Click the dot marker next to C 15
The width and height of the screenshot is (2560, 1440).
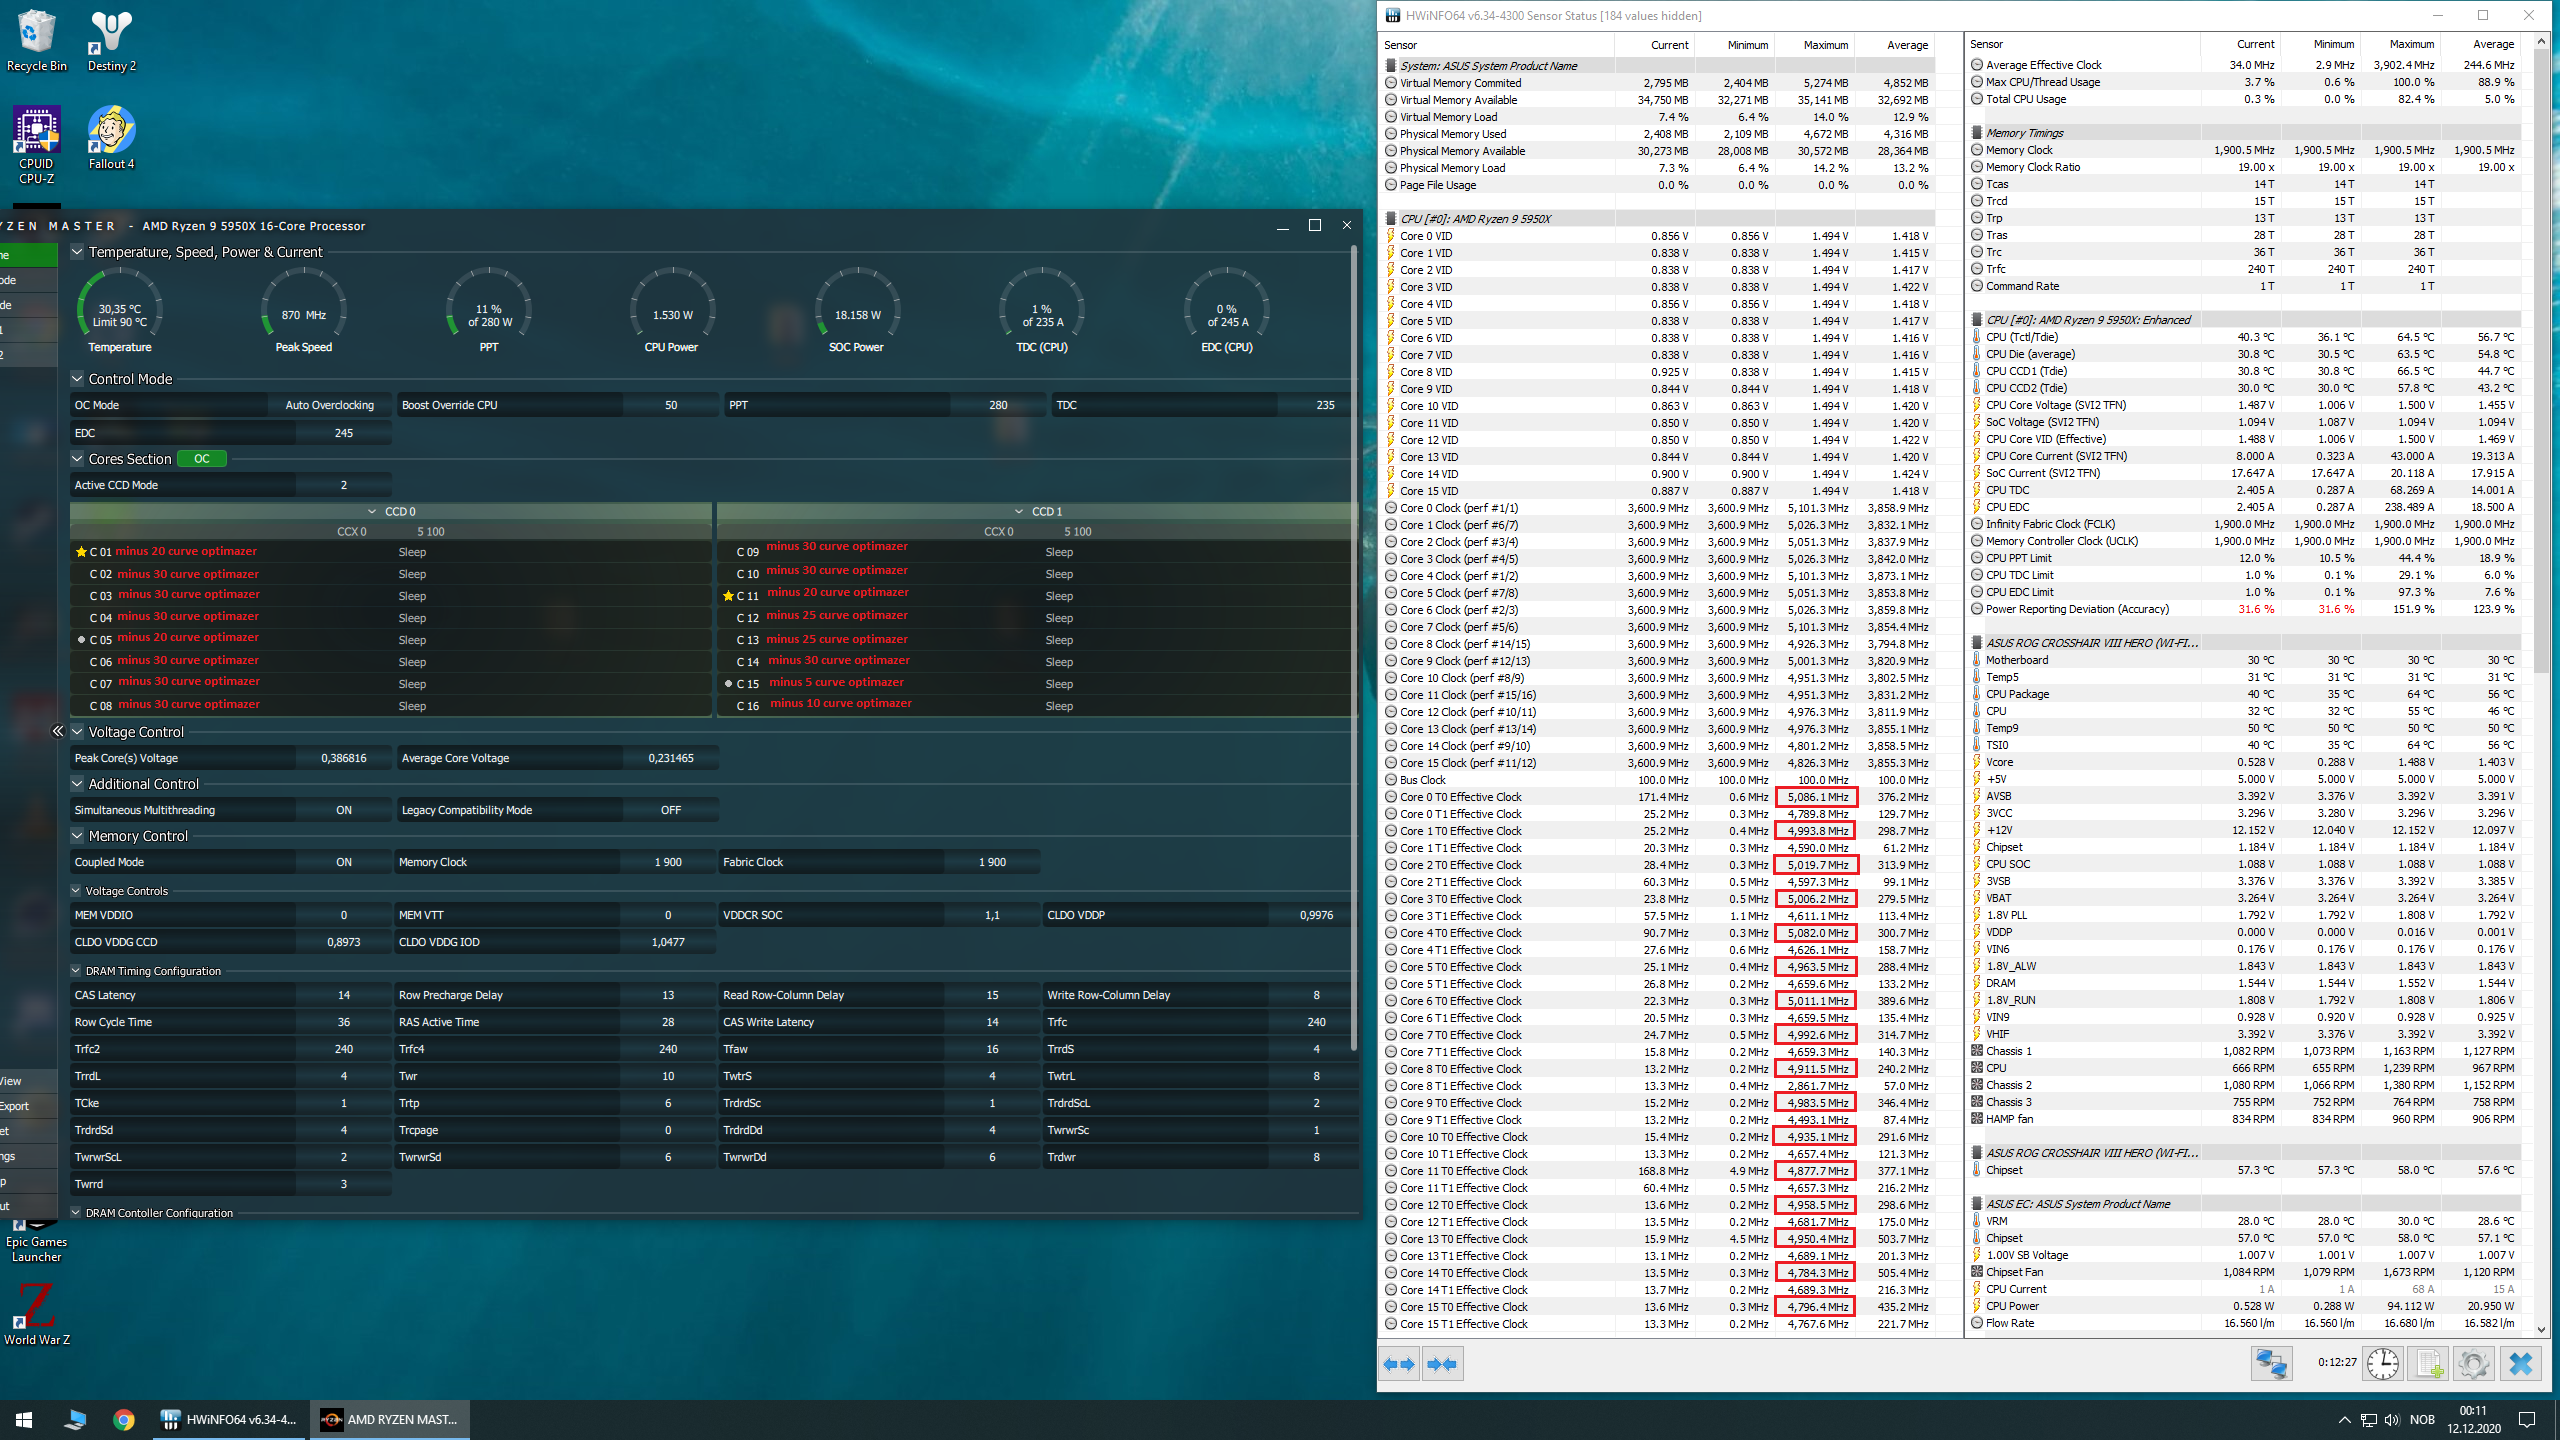click(728, 684)
